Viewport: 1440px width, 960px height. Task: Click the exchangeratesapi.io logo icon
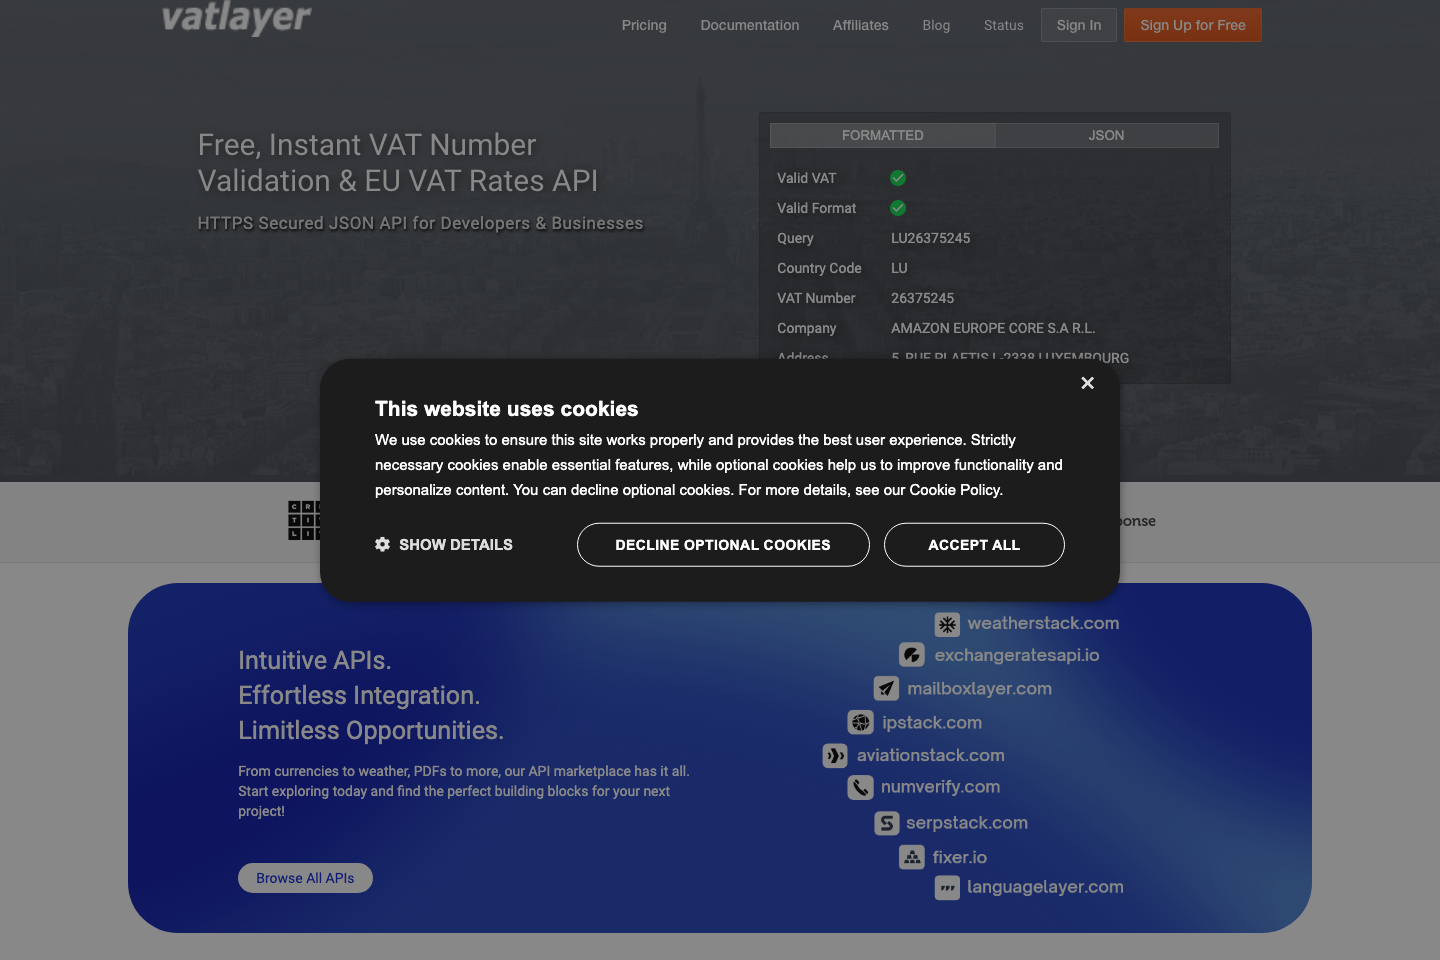[911, 655]
